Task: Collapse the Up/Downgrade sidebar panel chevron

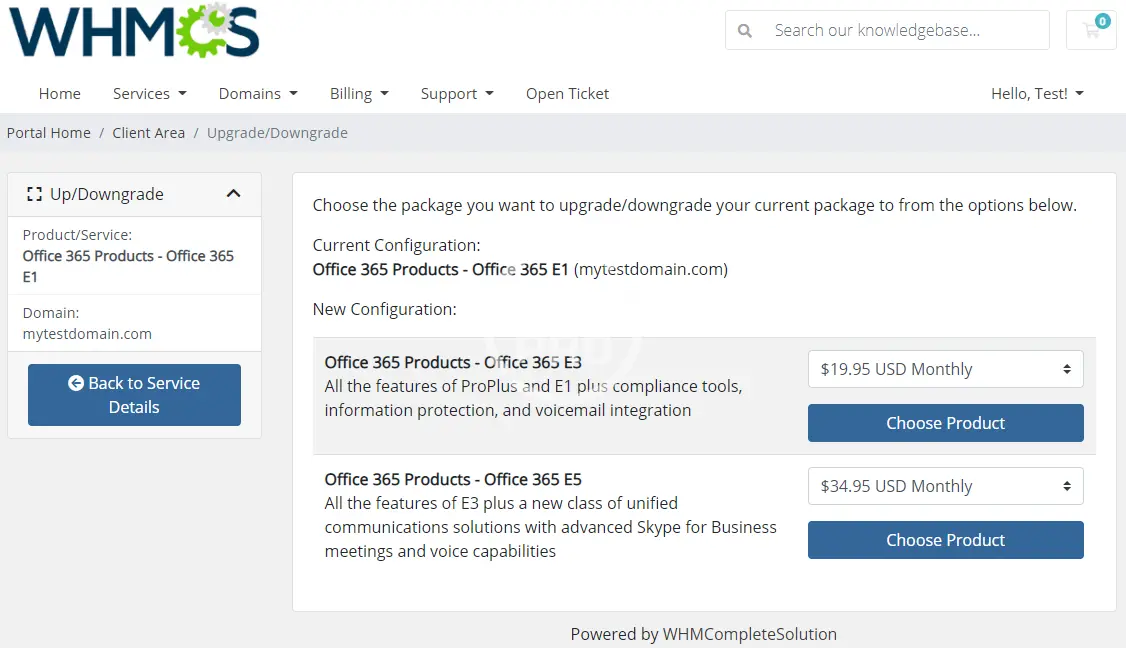Action: point(233,194)
